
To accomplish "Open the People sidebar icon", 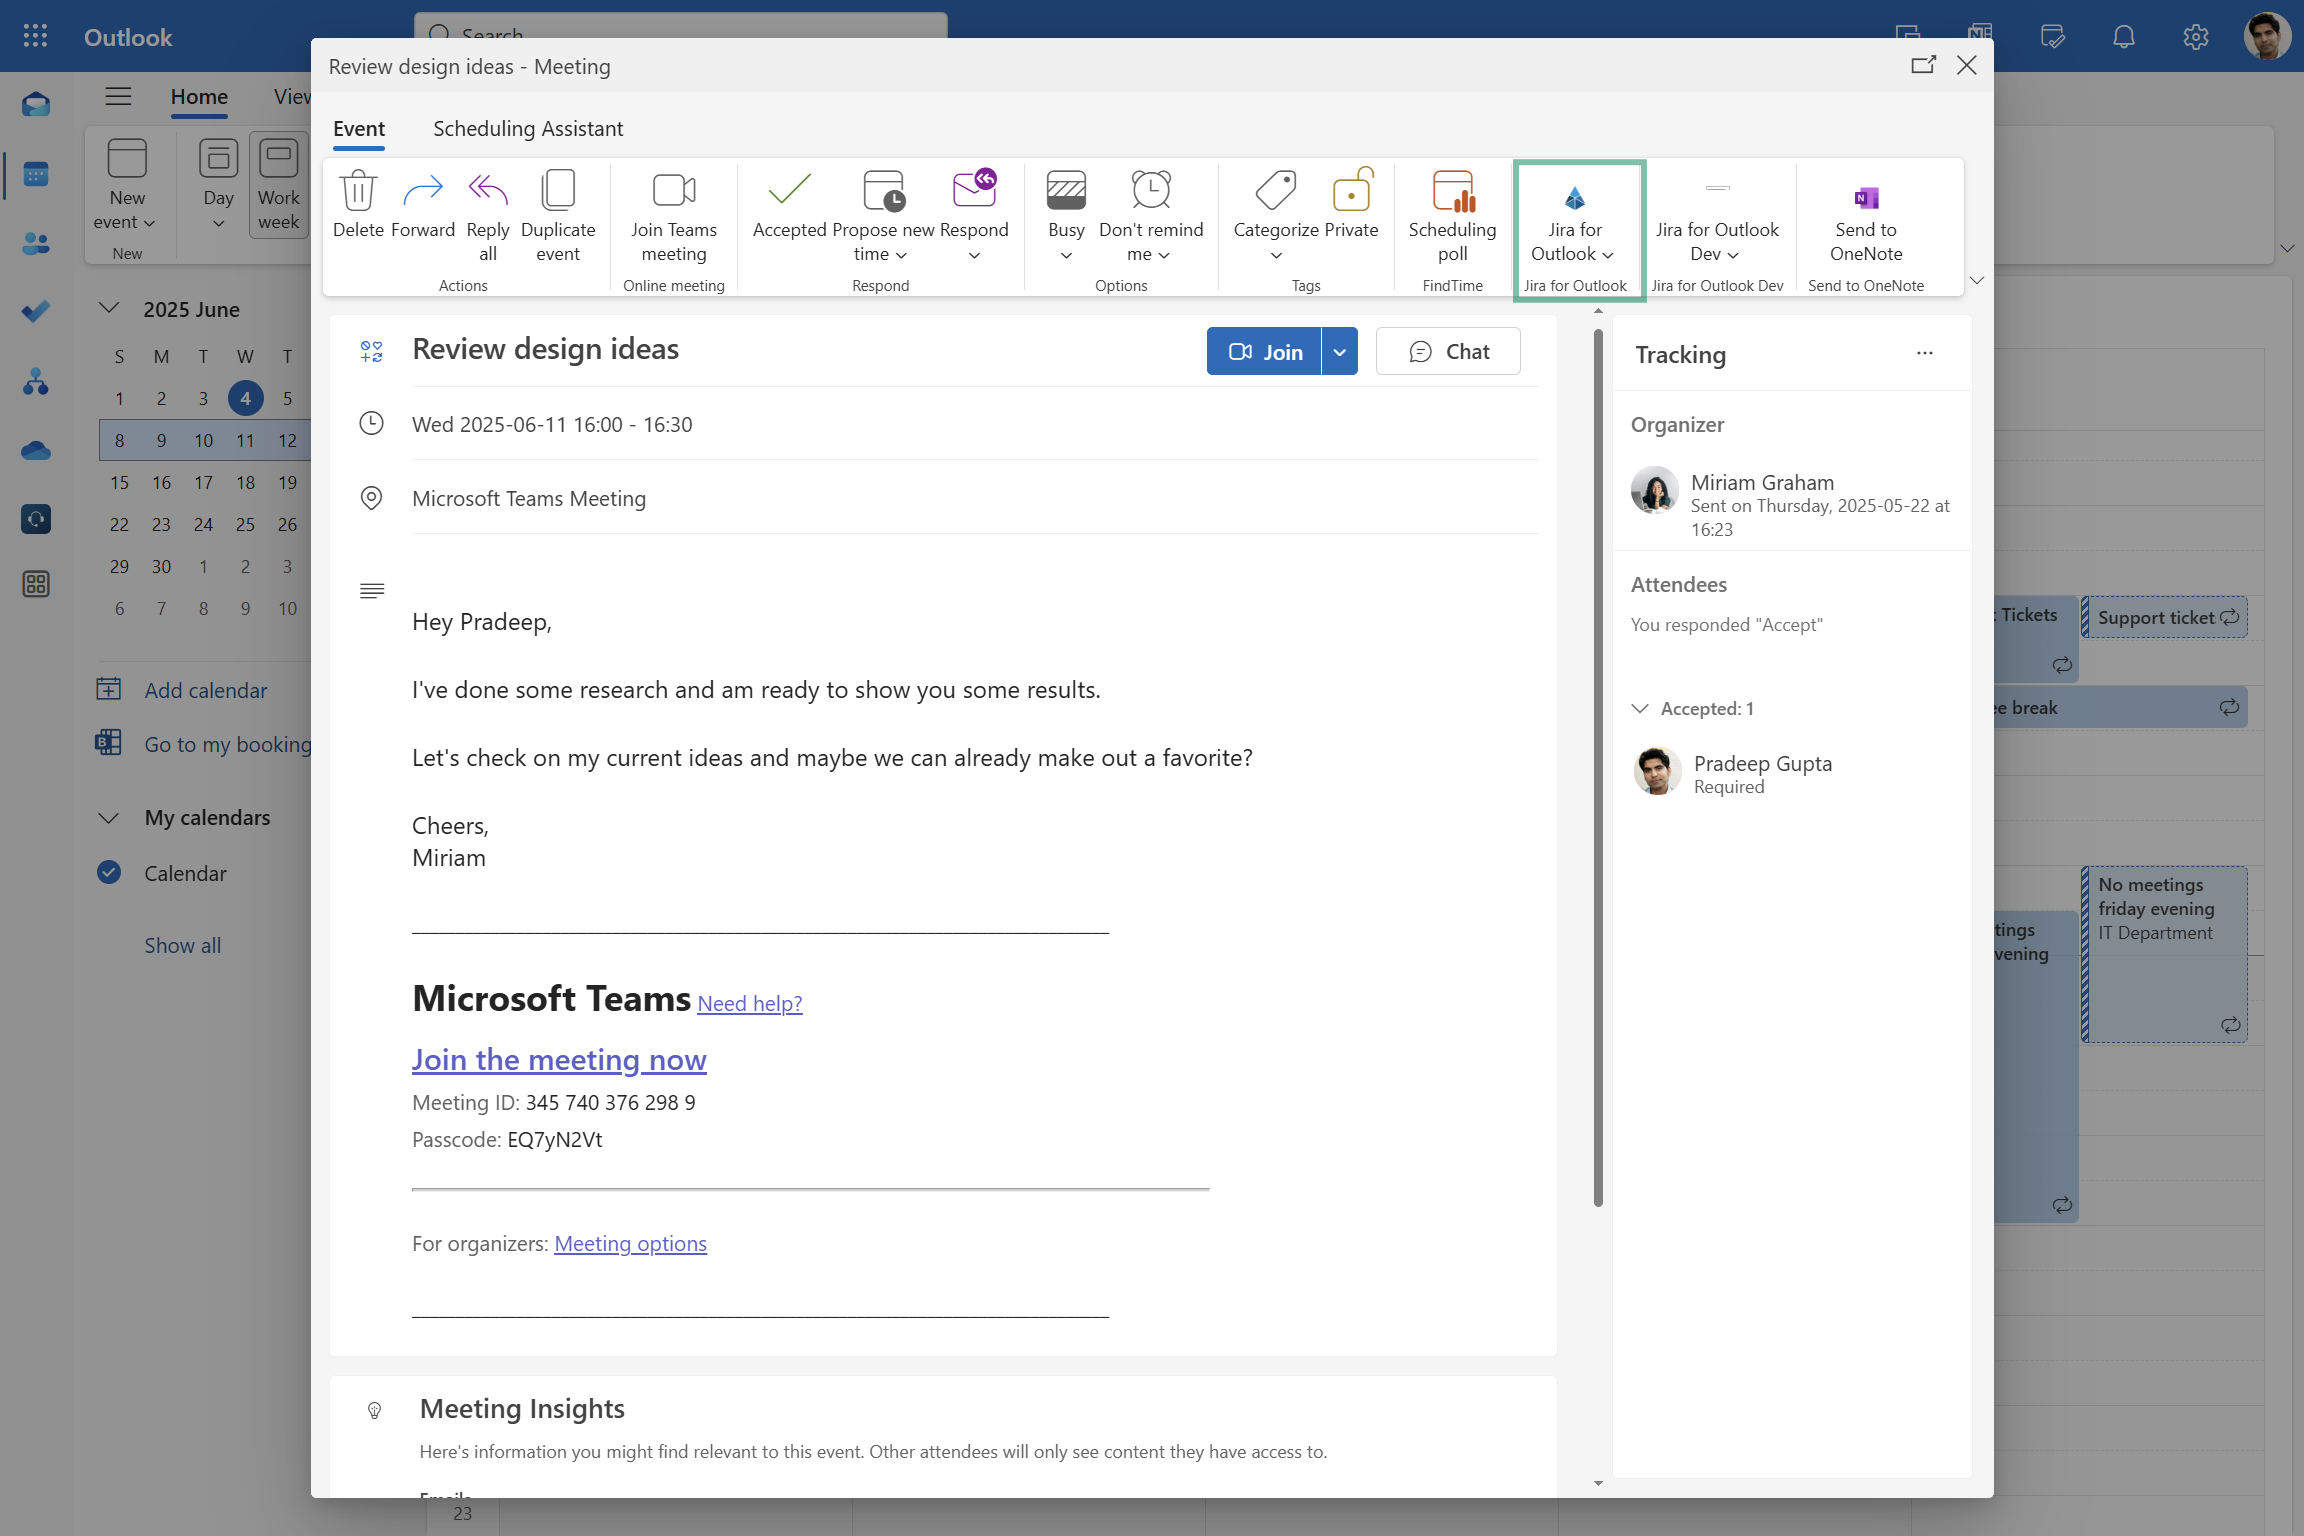I will coord(35,243).
